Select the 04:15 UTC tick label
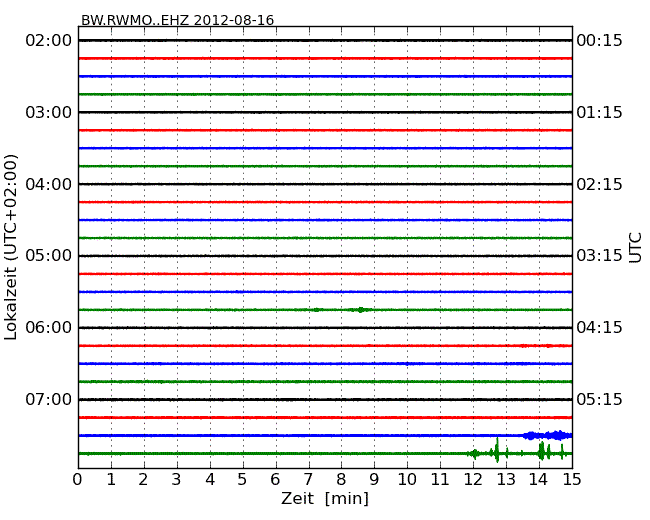This screenshot has width=650, height=520. [x=599, y=328]
